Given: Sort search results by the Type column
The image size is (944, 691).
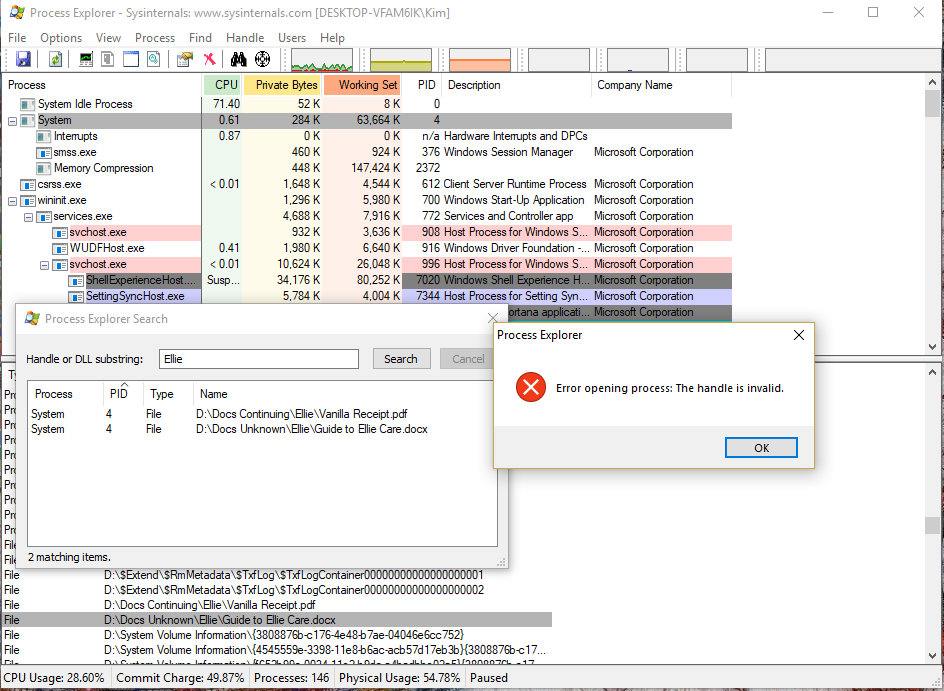Looking at the screenshot, I should pos(168,394).
